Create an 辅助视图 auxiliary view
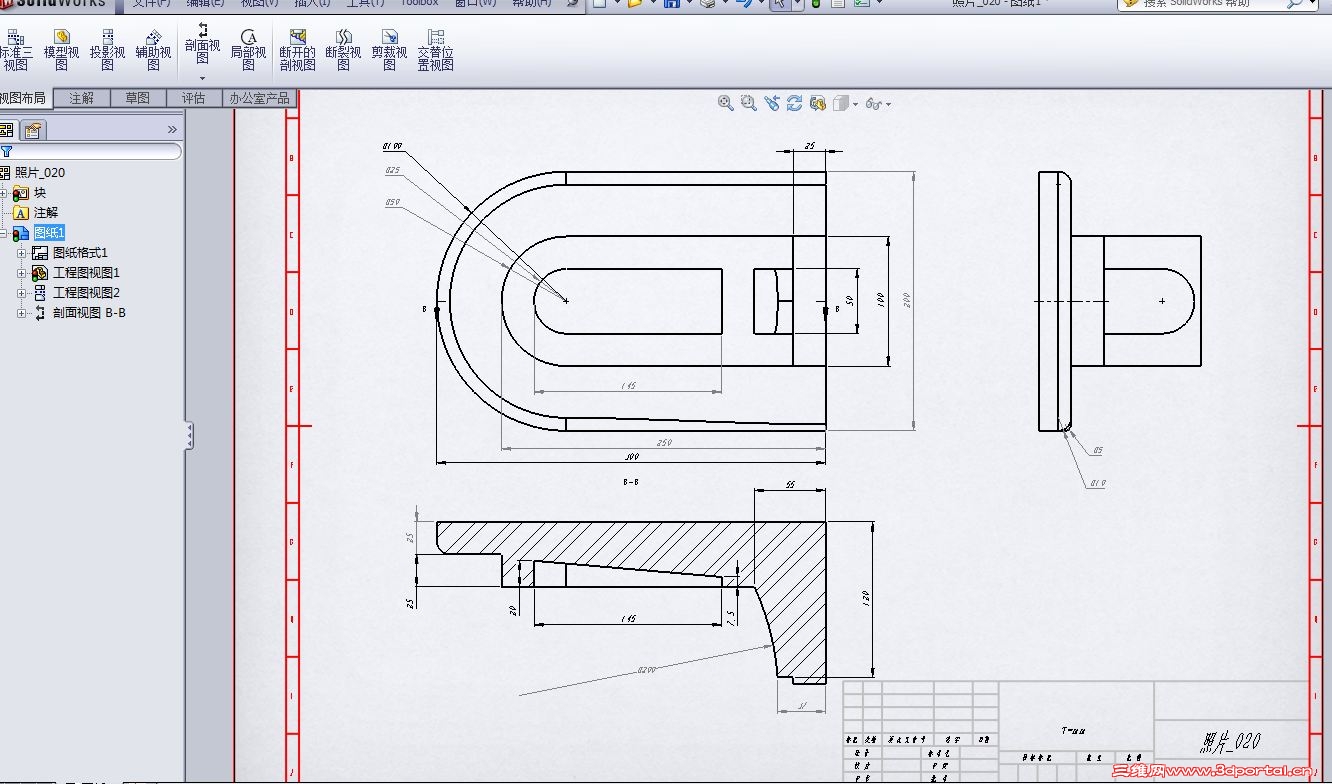1332x784 pixels. click(153, 50)
